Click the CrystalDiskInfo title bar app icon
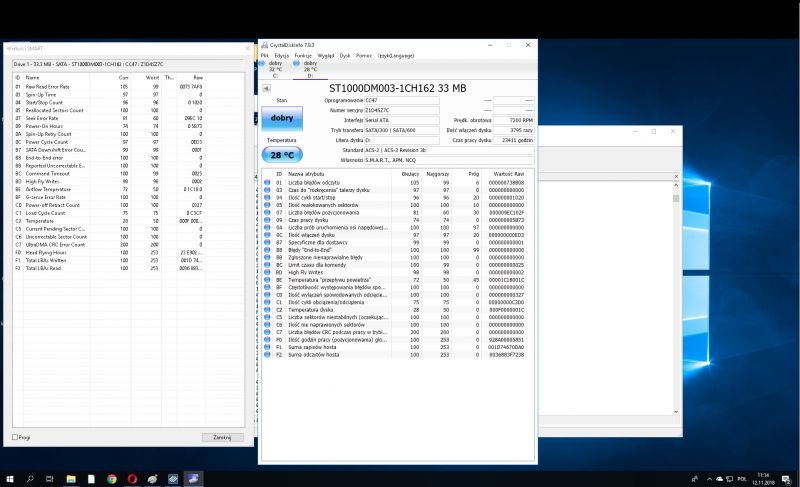The image size is (800, 487). click(265, 45)
